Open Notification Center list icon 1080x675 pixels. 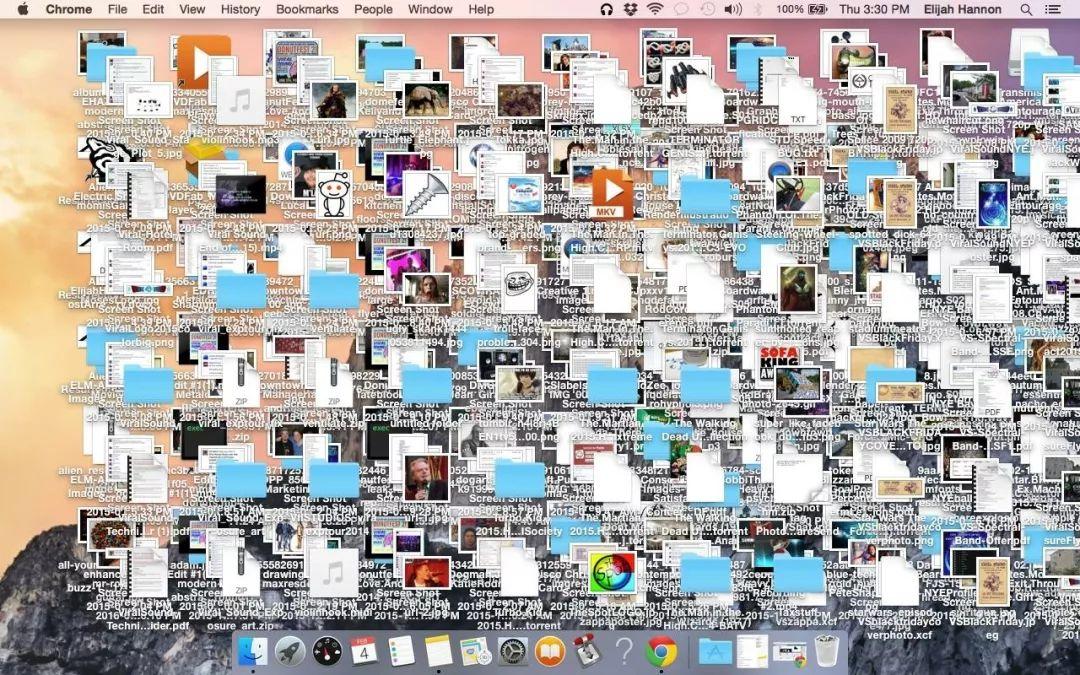coord(1052,9)
